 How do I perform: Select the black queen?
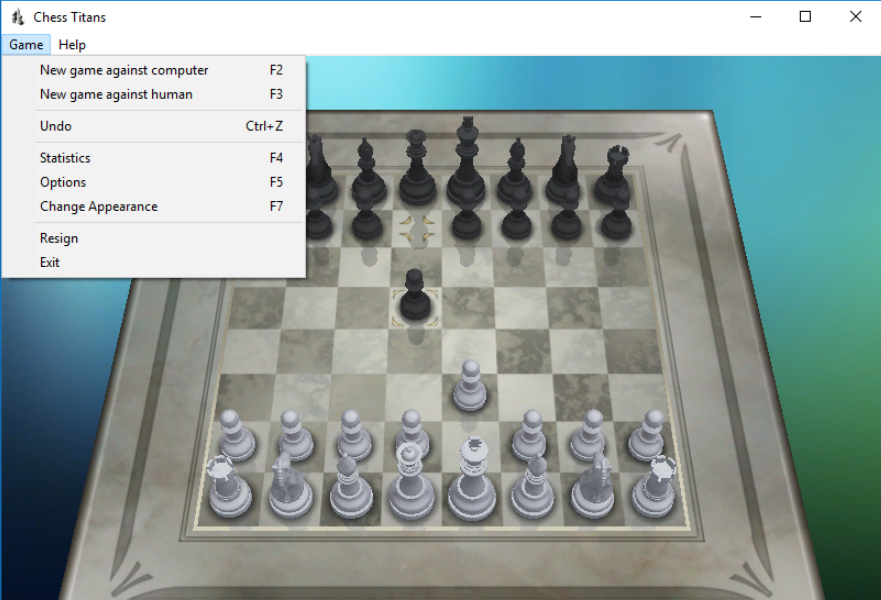coord(417,167)
